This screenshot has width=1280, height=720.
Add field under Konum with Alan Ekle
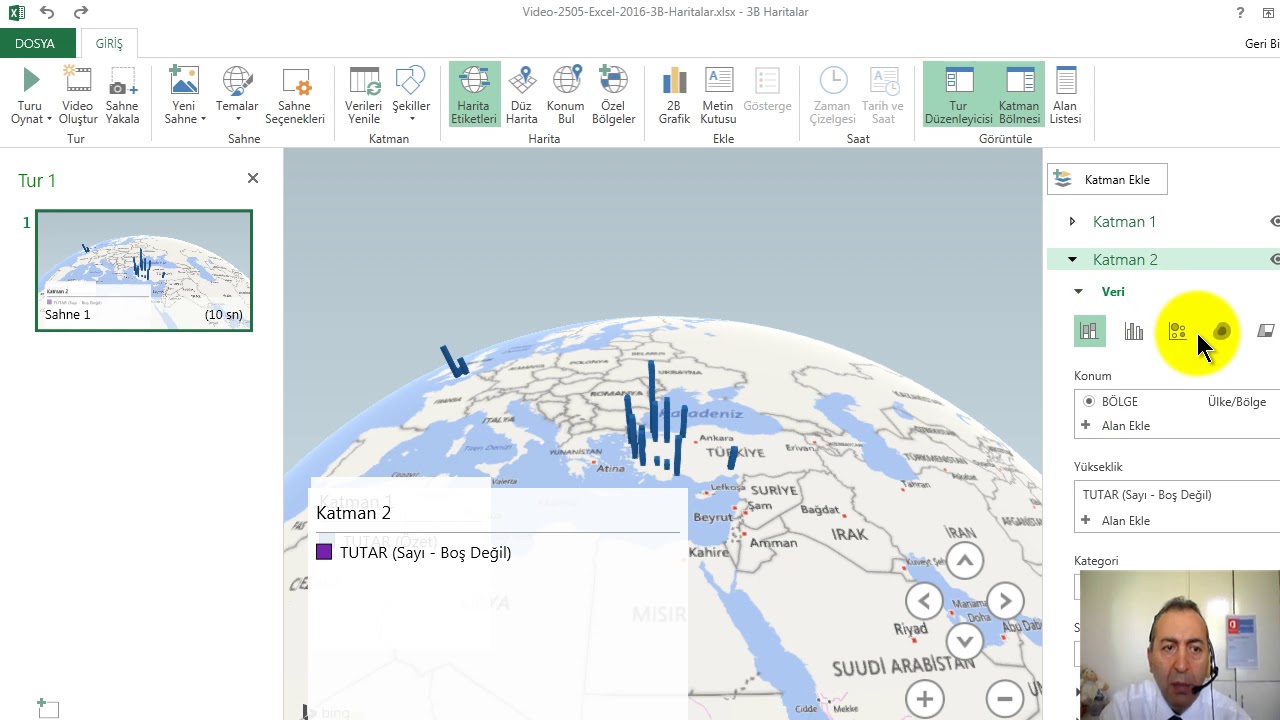1116,426
